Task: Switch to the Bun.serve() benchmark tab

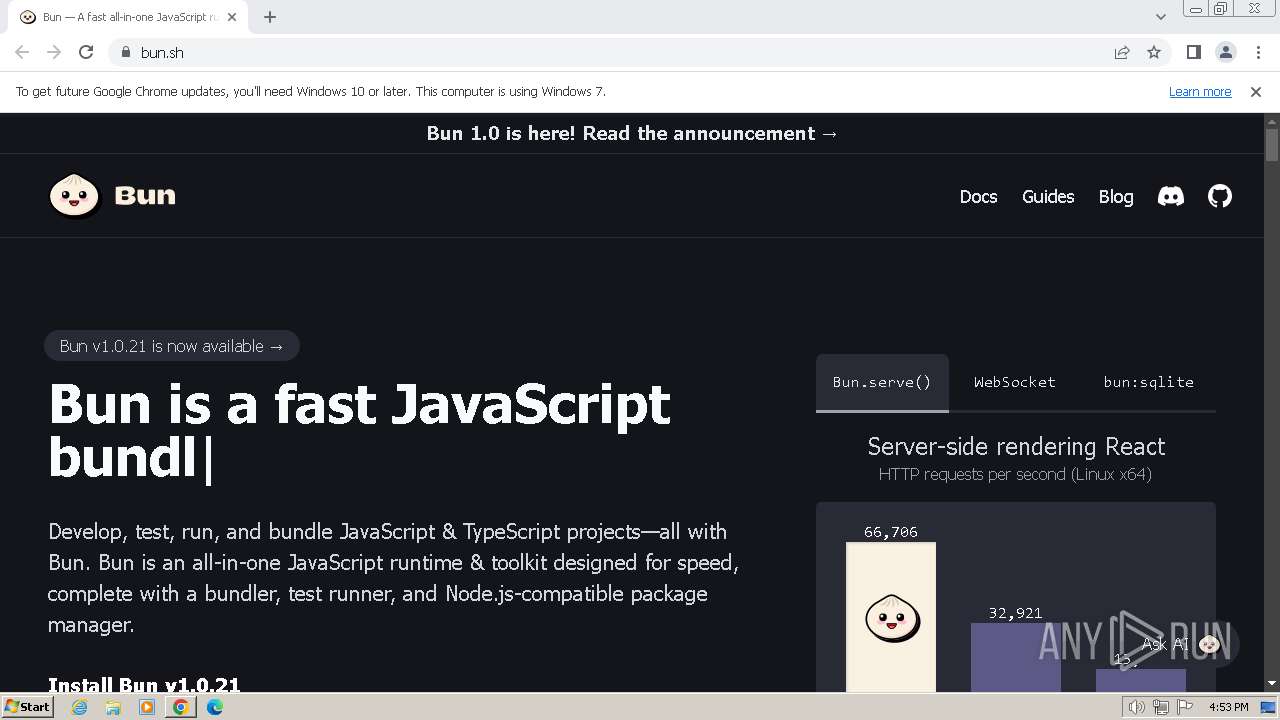Action: click(x=882, y=382)
